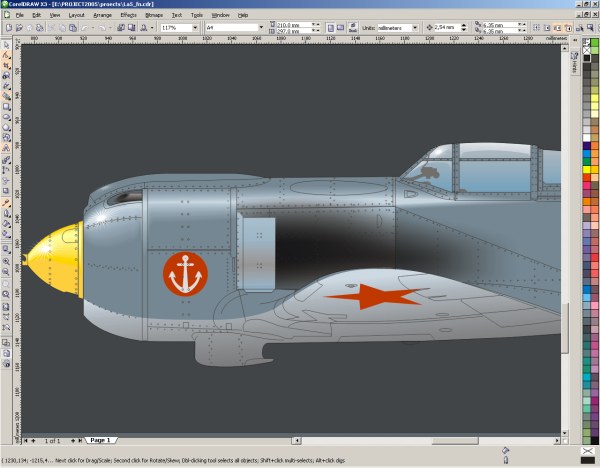Open the Bitmaps menu

click(x=154, y=15)
